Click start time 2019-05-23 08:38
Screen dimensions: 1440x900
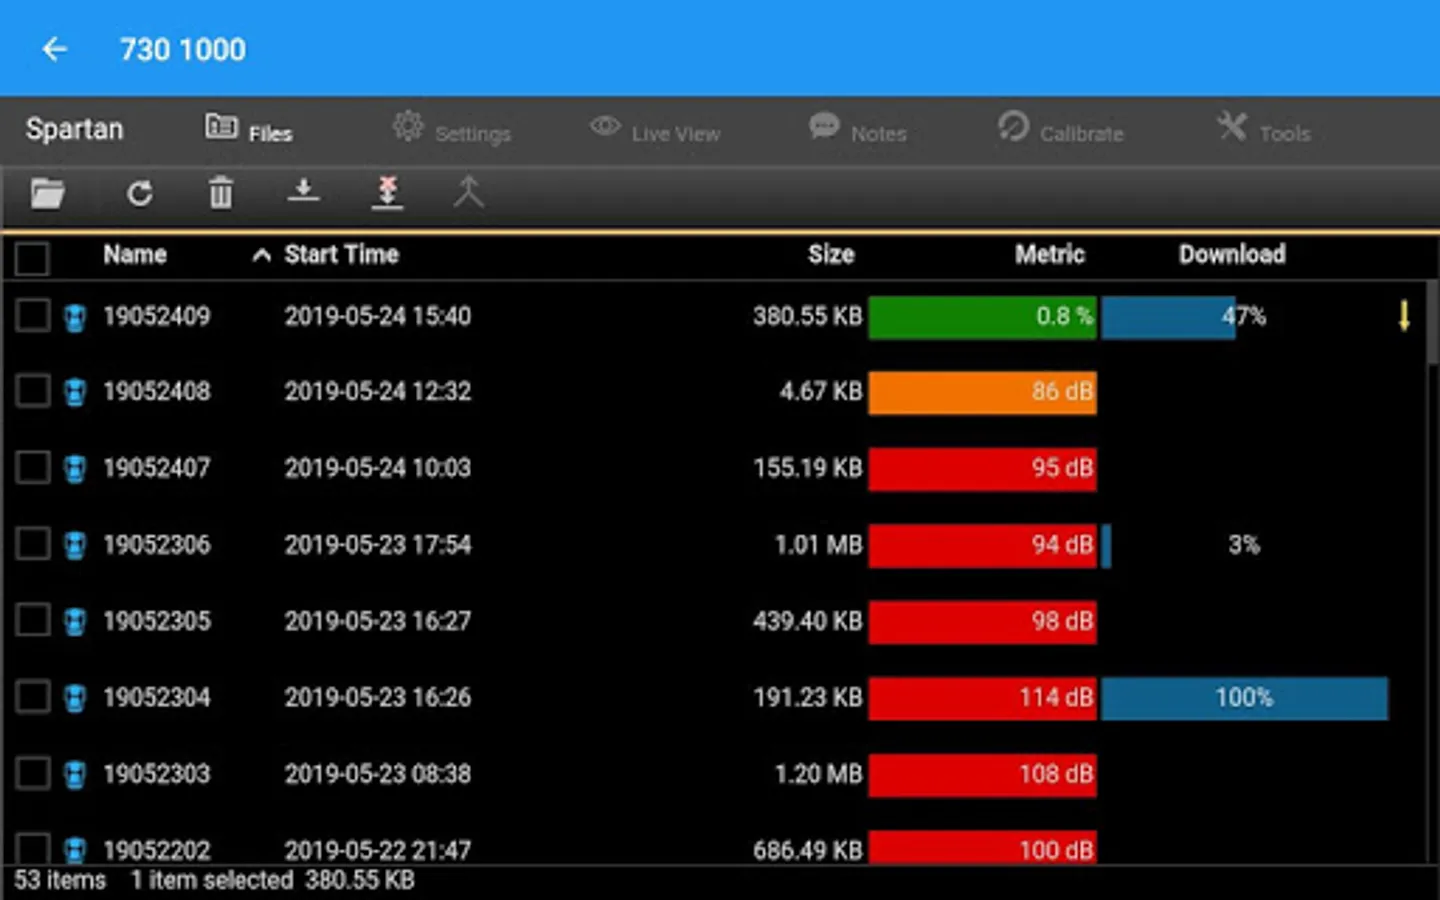[378, 774]
